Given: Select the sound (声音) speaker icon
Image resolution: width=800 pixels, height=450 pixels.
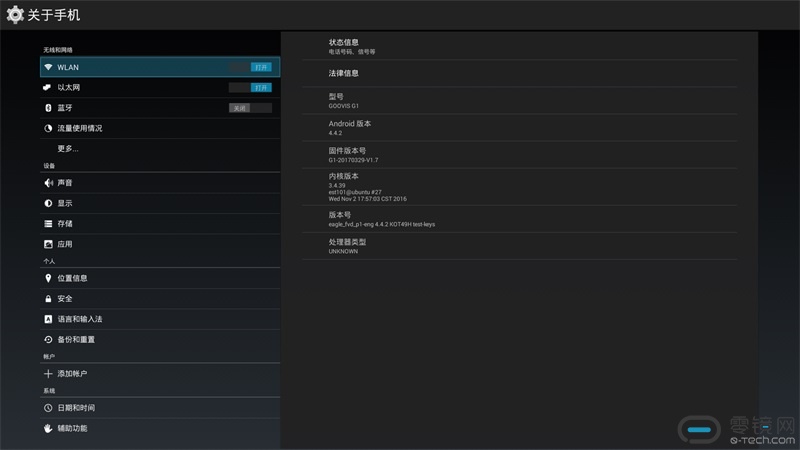Looking at the screenshot, I should [x=48, y=183].
